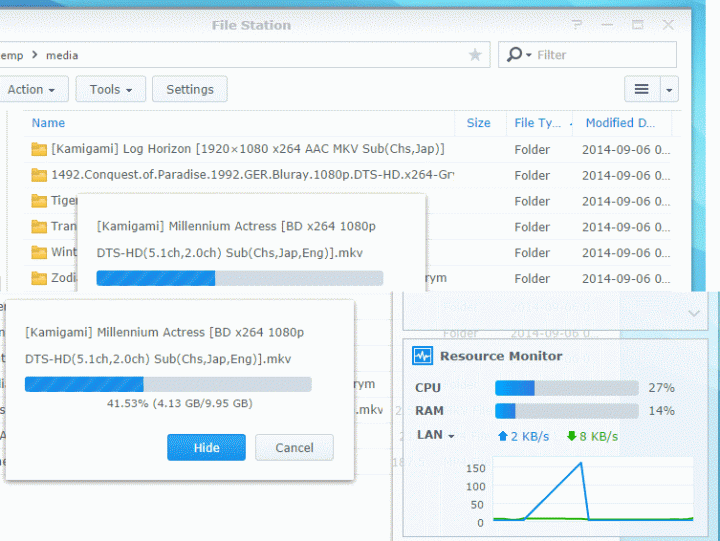Expand the LAN interface selector
This screenshot has height=541, width=720.
[x=436, y=436]
